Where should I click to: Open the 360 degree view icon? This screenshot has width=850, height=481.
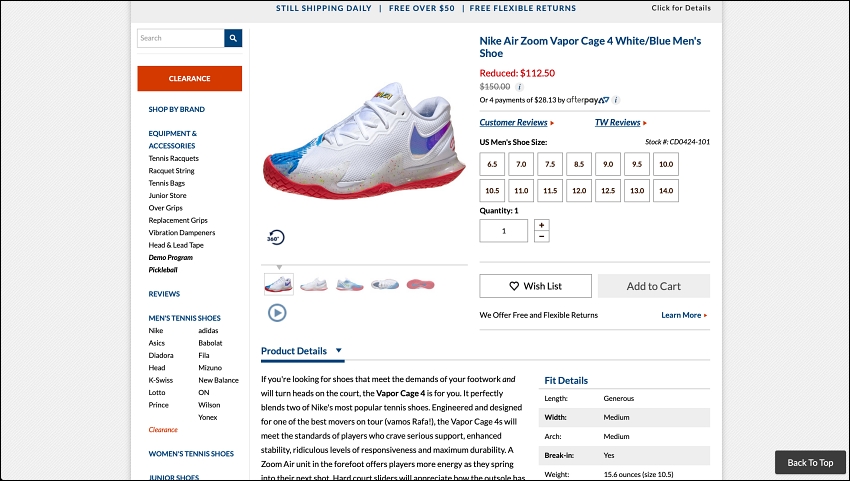tap(275, 238)
